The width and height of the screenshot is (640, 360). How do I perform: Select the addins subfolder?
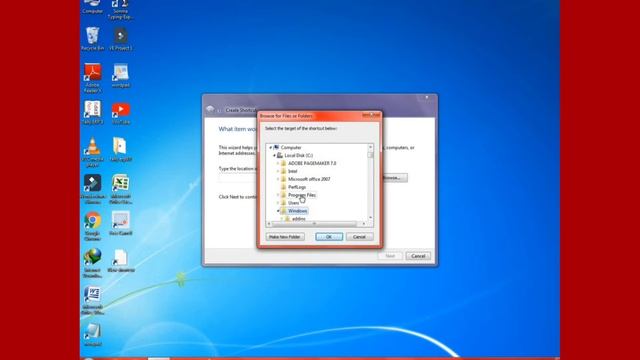point(299,219)
